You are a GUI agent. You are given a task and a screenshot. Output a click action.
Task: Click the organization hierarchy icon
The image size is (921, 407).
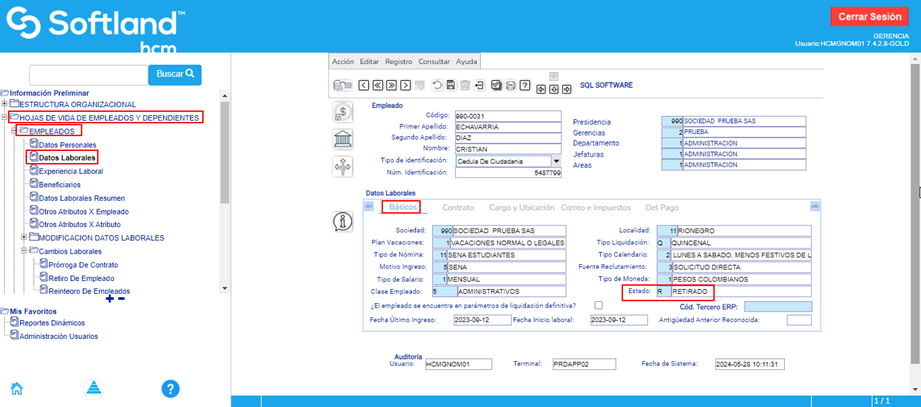343,165
